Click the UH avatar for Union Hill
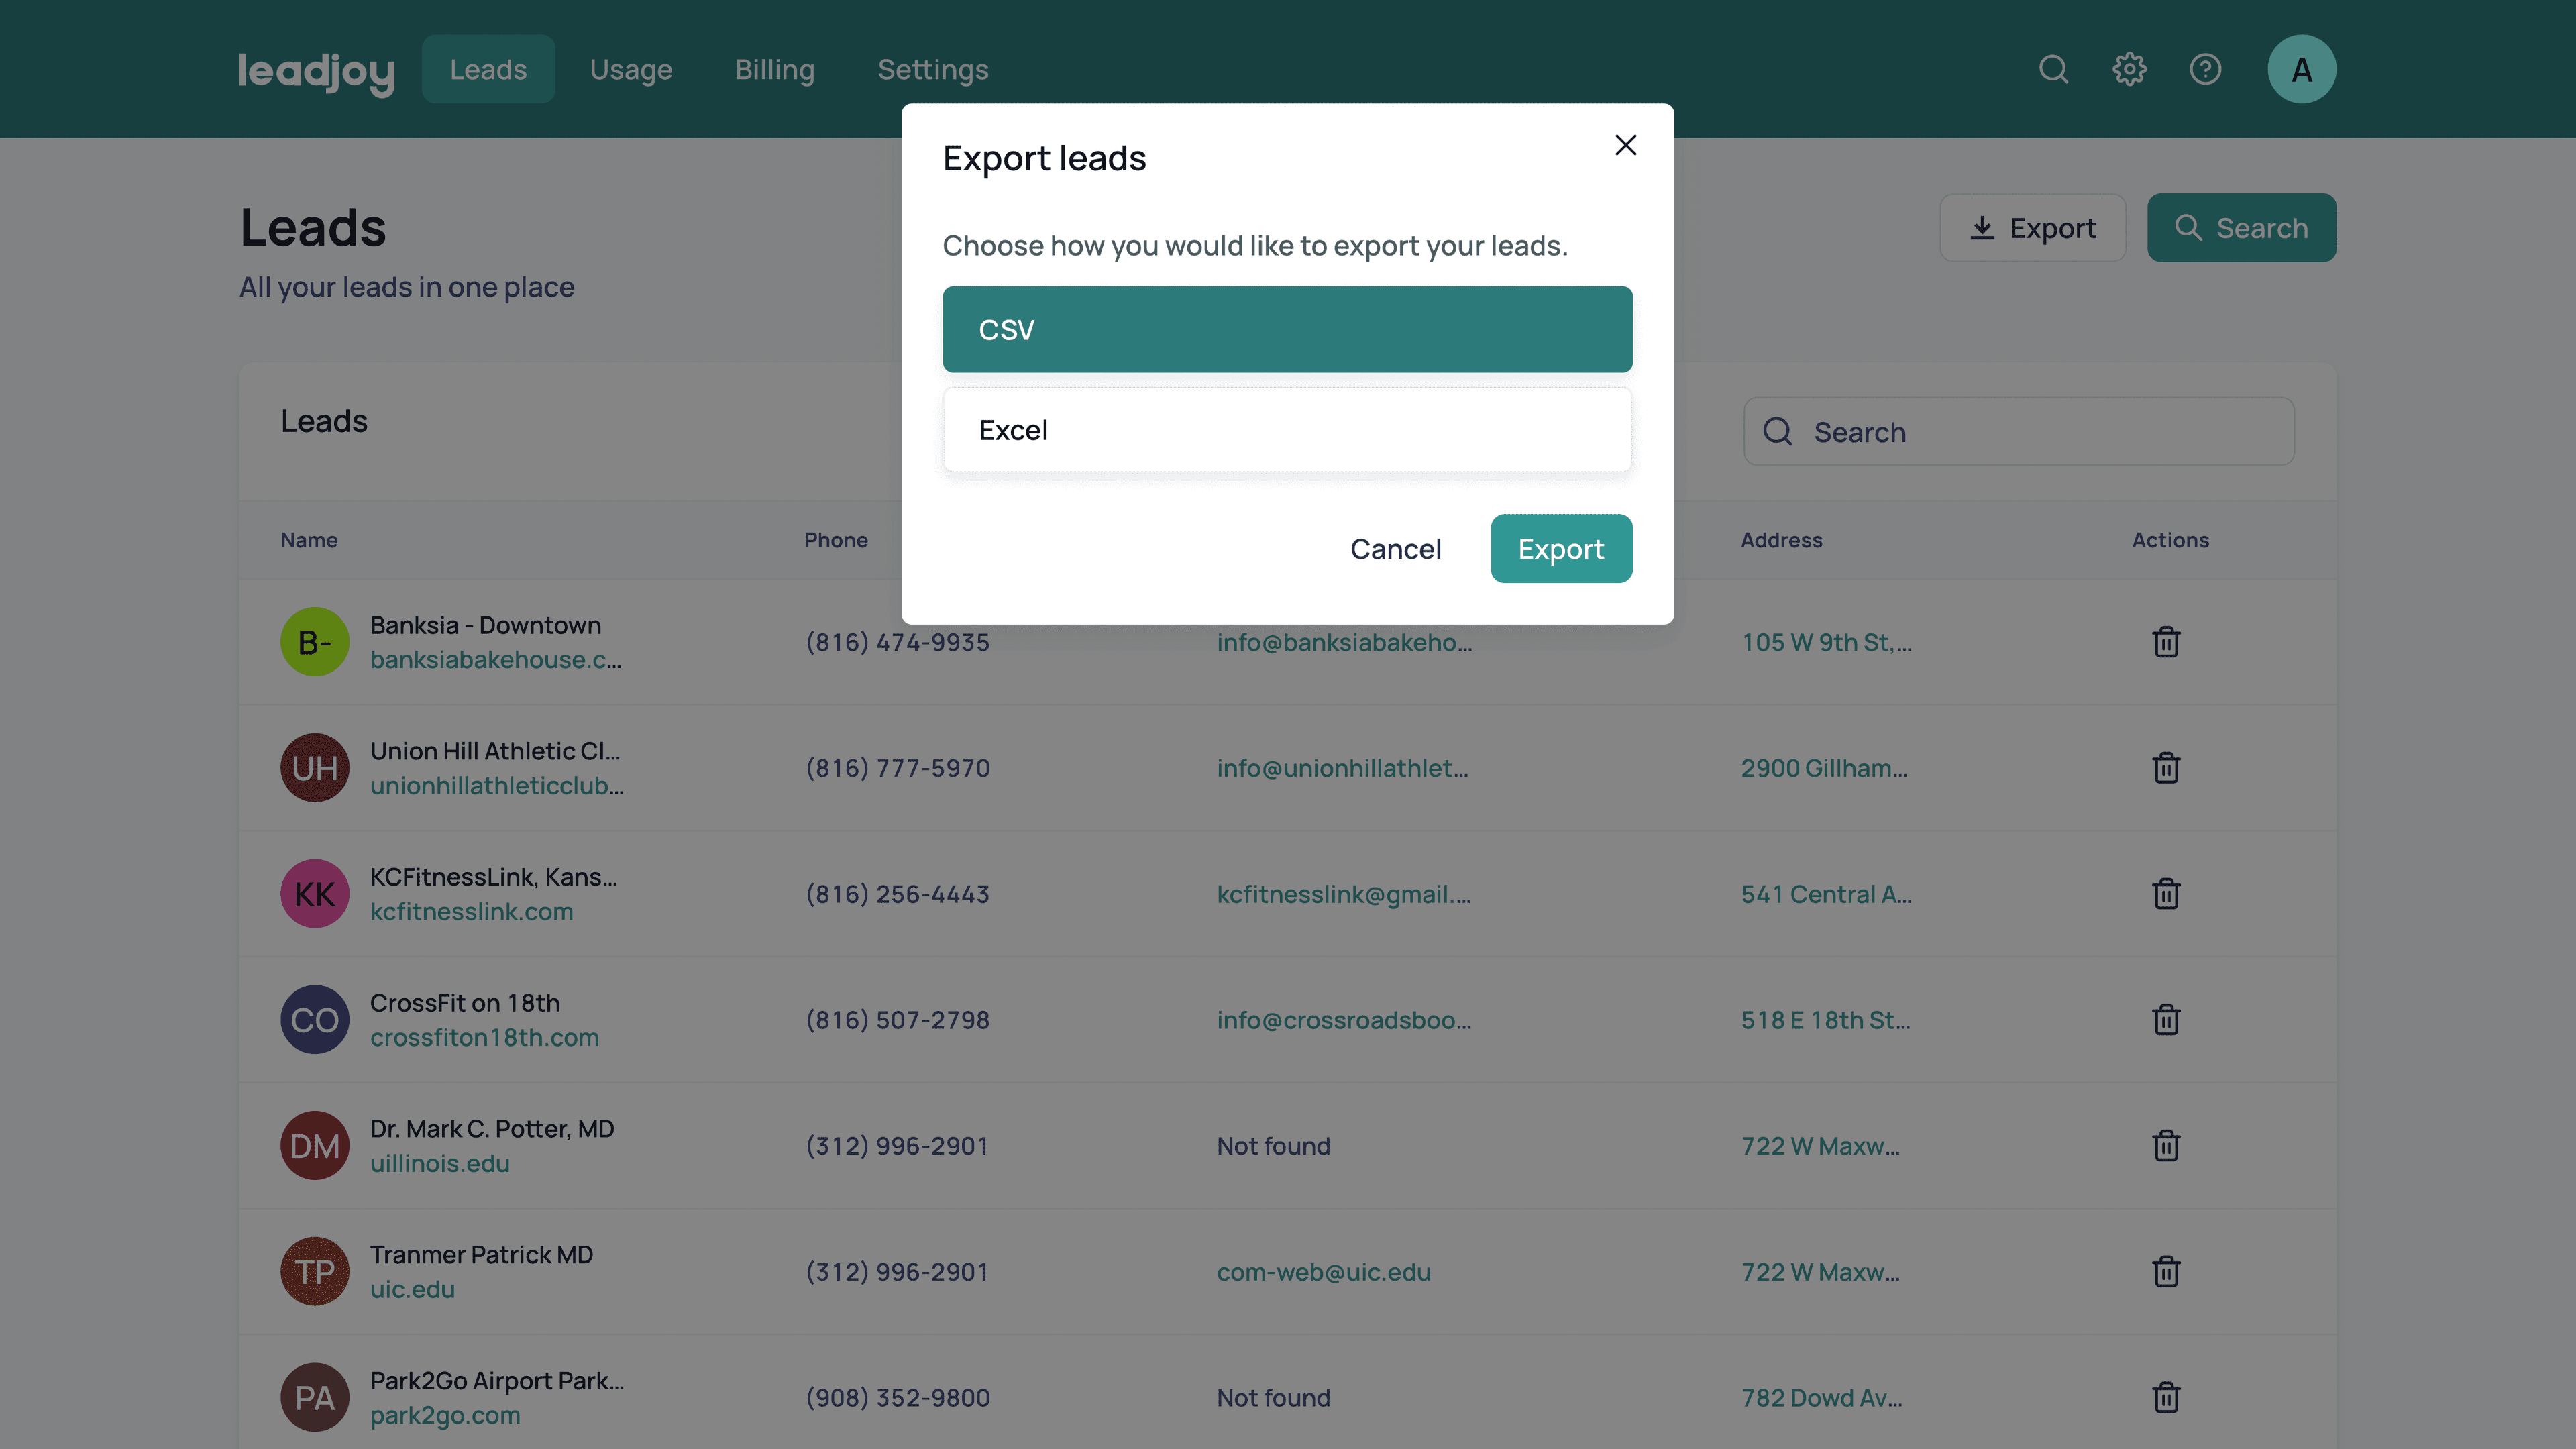 [314, 768]
